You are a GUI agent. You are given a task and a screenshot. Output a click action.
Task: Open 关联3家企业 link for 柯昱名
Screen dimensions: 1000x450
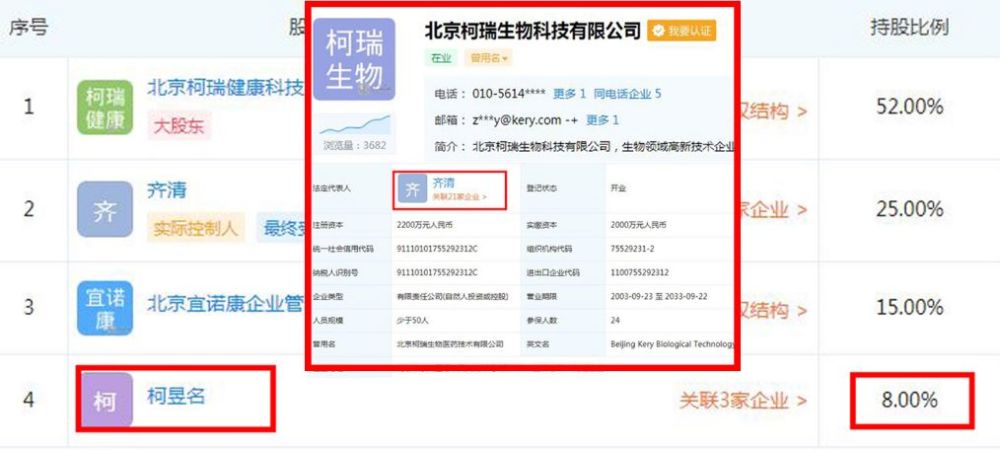[x=743, y=400]
